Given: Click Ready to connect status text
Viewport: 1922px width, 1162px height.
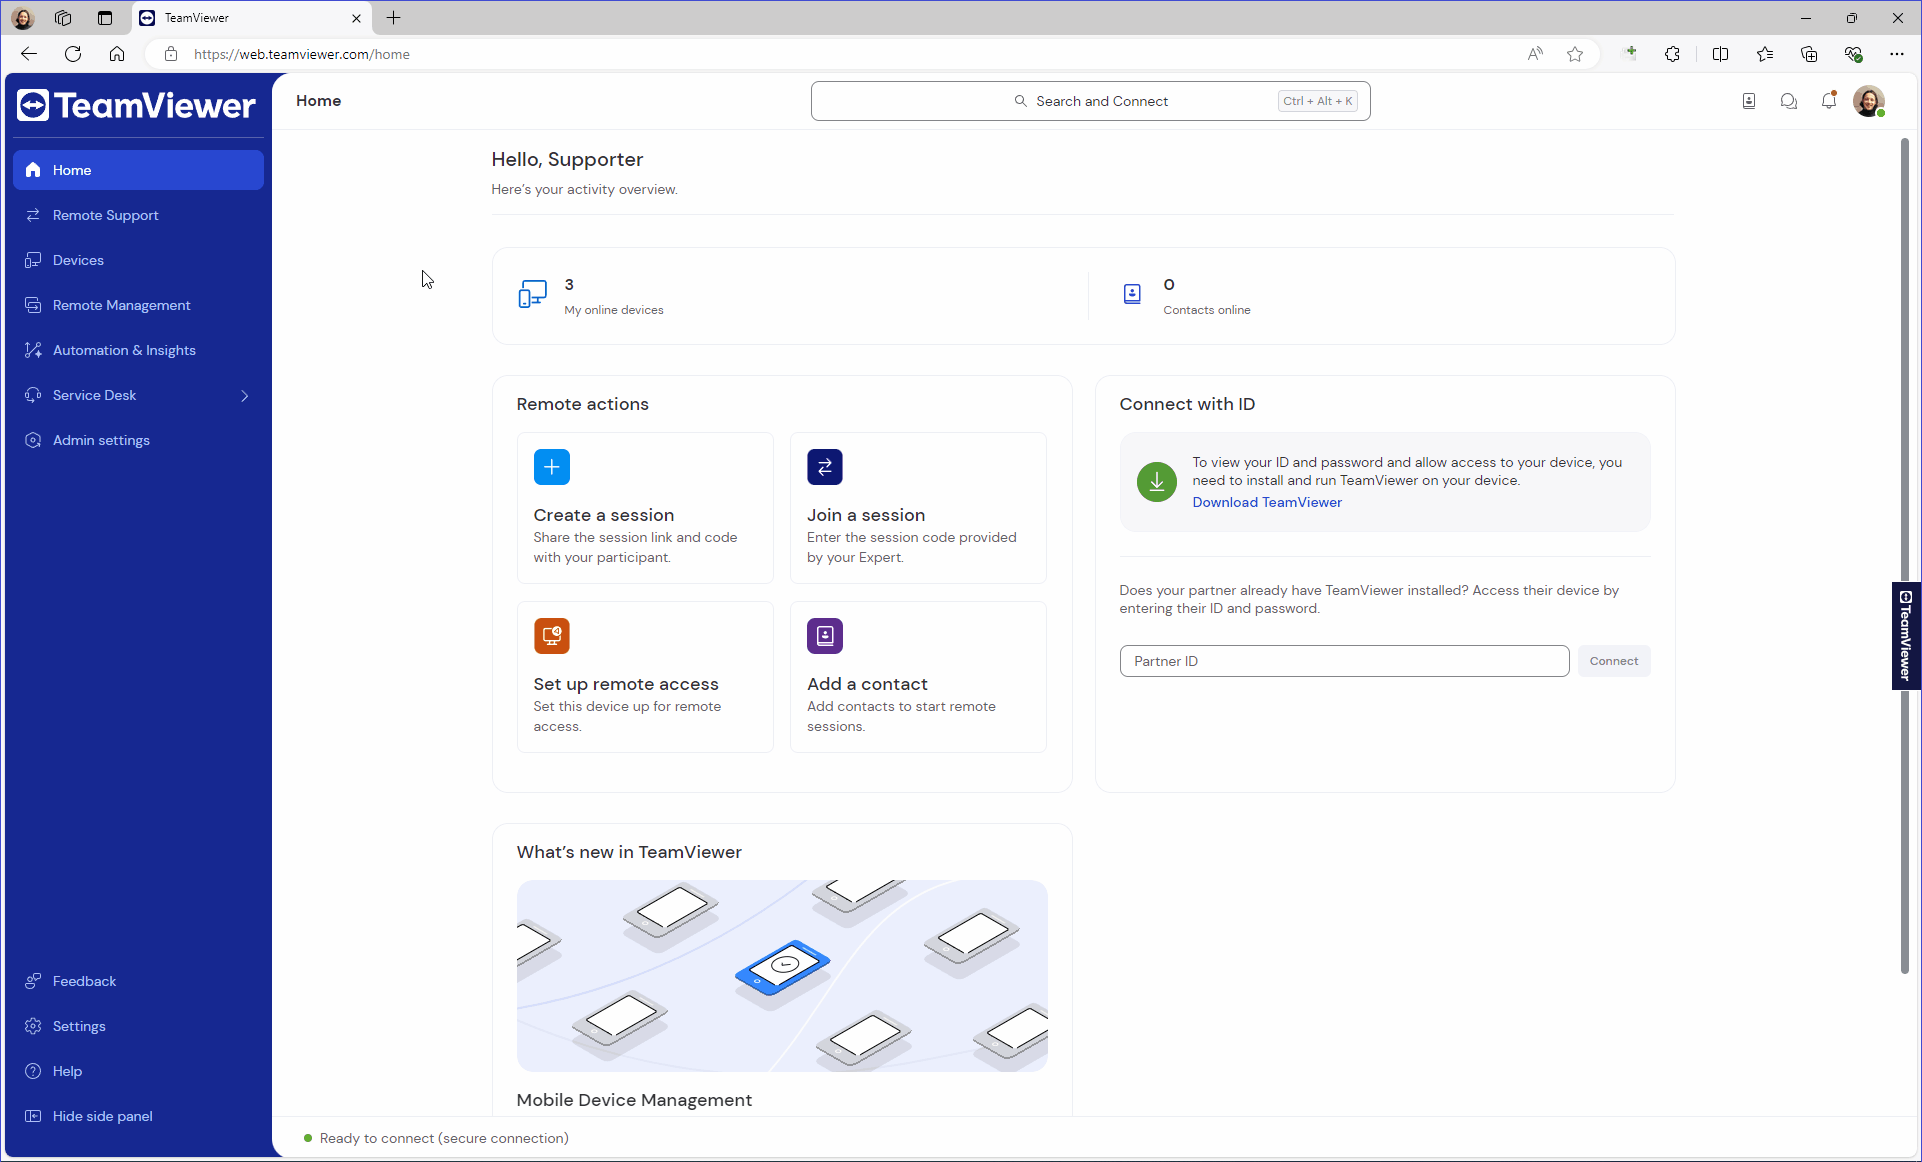Looking at the screenshot, I should 444,1138.
